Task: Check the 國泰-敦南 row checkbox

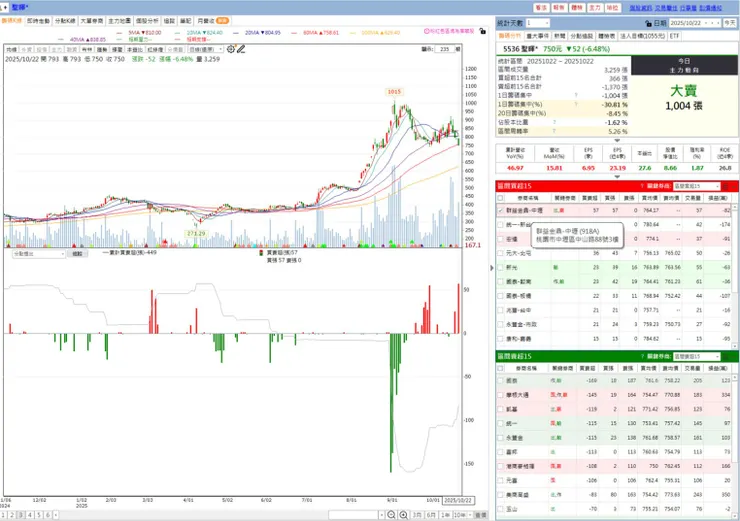Action: [x=500, y=282]
